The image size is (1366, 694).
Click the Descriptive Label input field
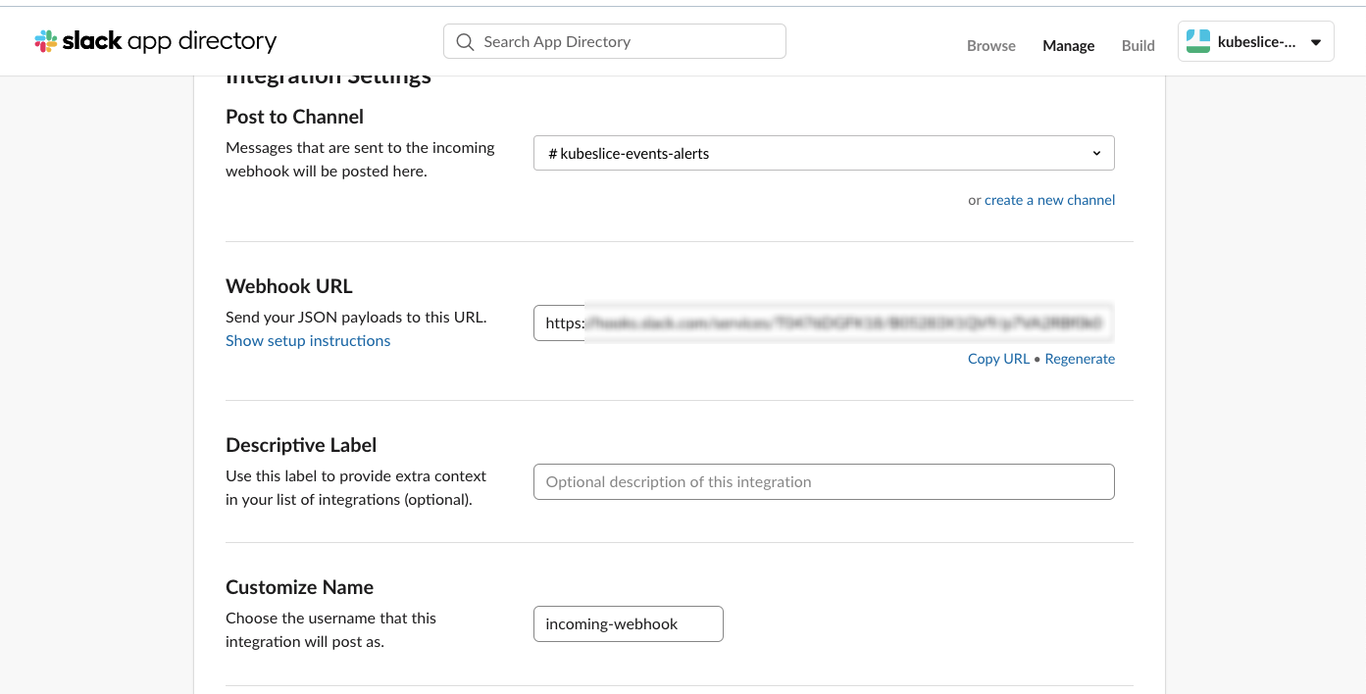coord(824,481)
